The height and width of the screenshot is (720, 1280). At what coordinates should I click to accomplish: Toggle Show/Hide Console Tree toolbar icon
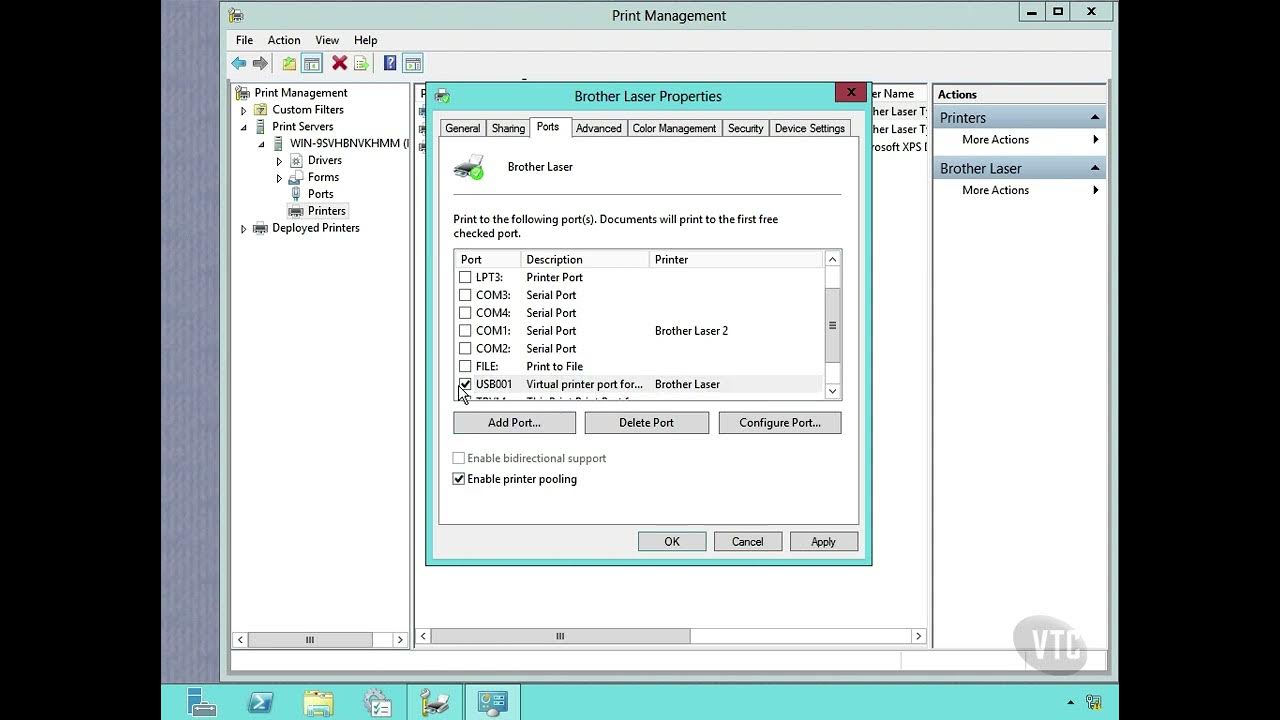pyautogui.click(x=312, y=64)
